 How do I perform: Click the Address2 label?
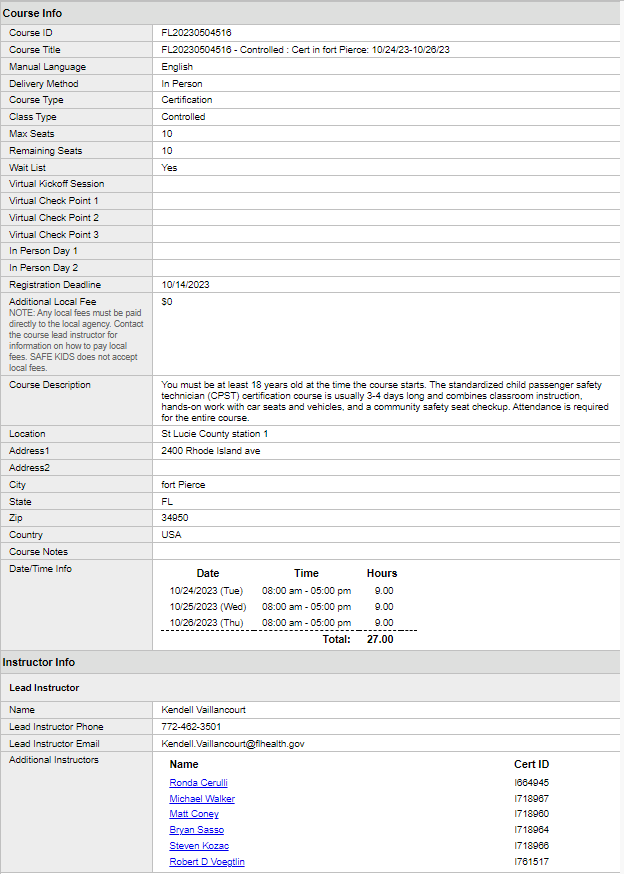pyautogui.click(x=29, y=468)
